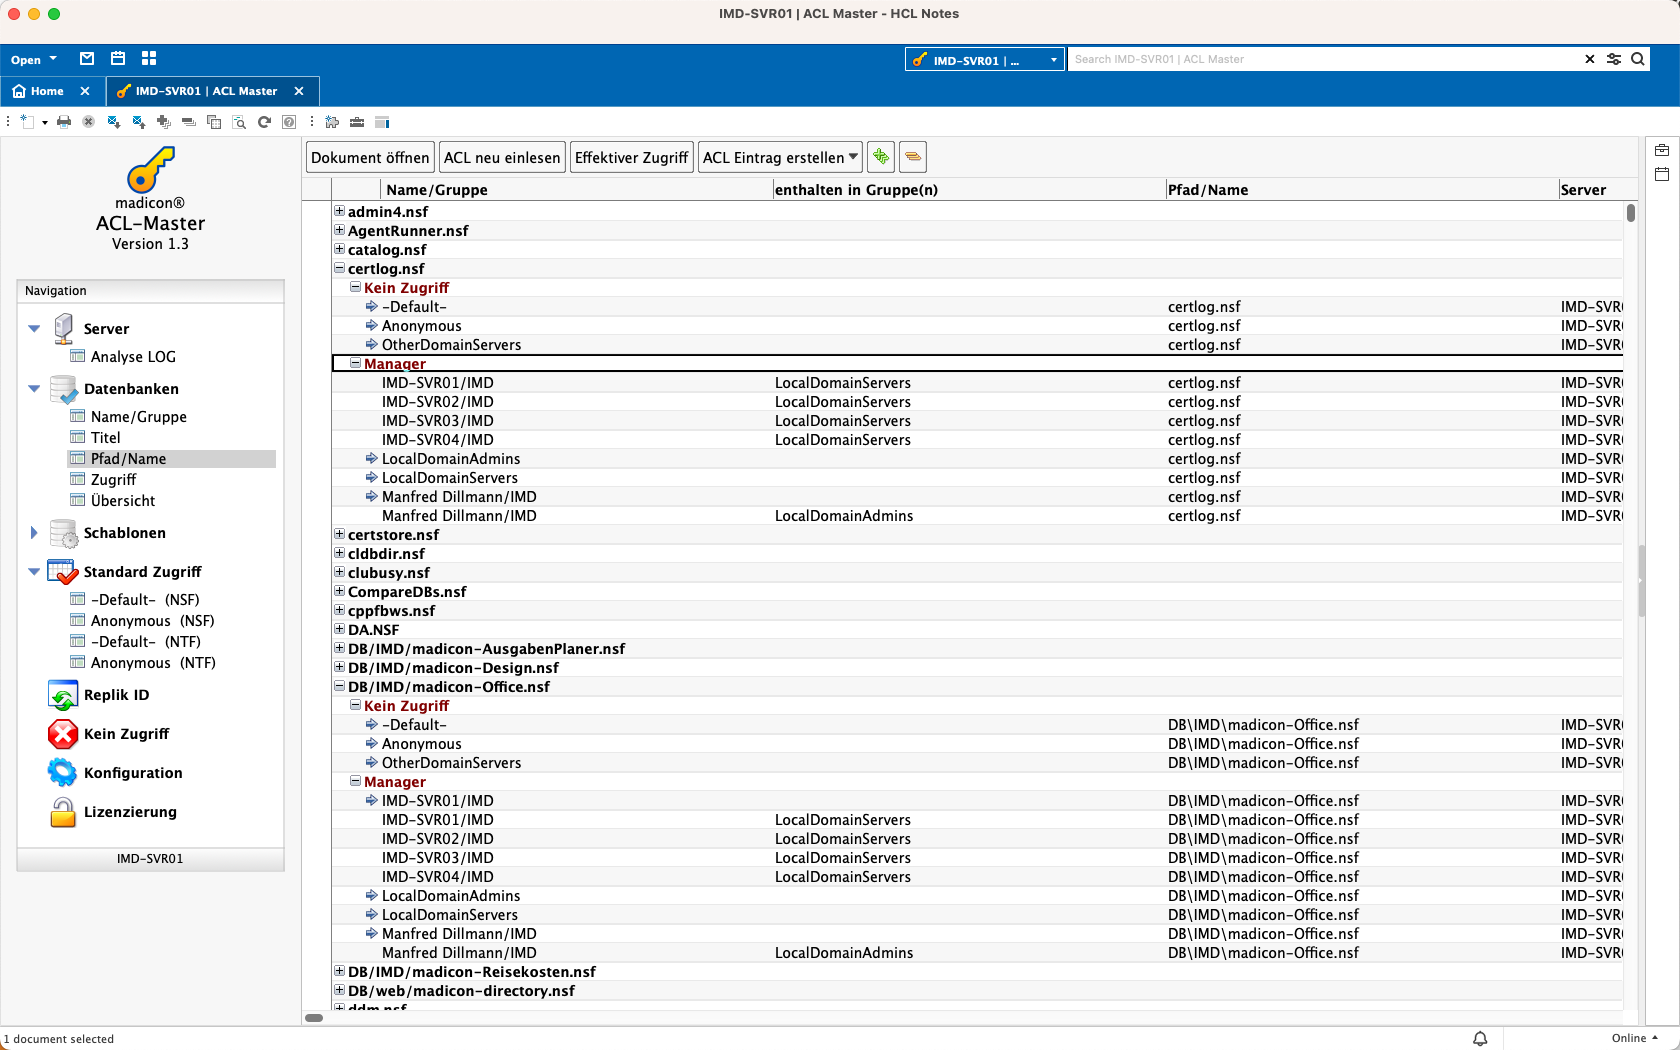Click the new document toolbar icon
This screenshot has width=1680, height=1050.
coord(27,122)
